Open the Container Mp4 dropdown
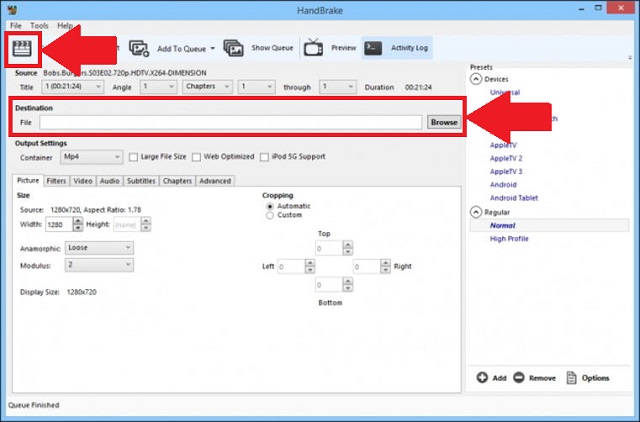The image size is (640, 422). [x=92, y=157]
